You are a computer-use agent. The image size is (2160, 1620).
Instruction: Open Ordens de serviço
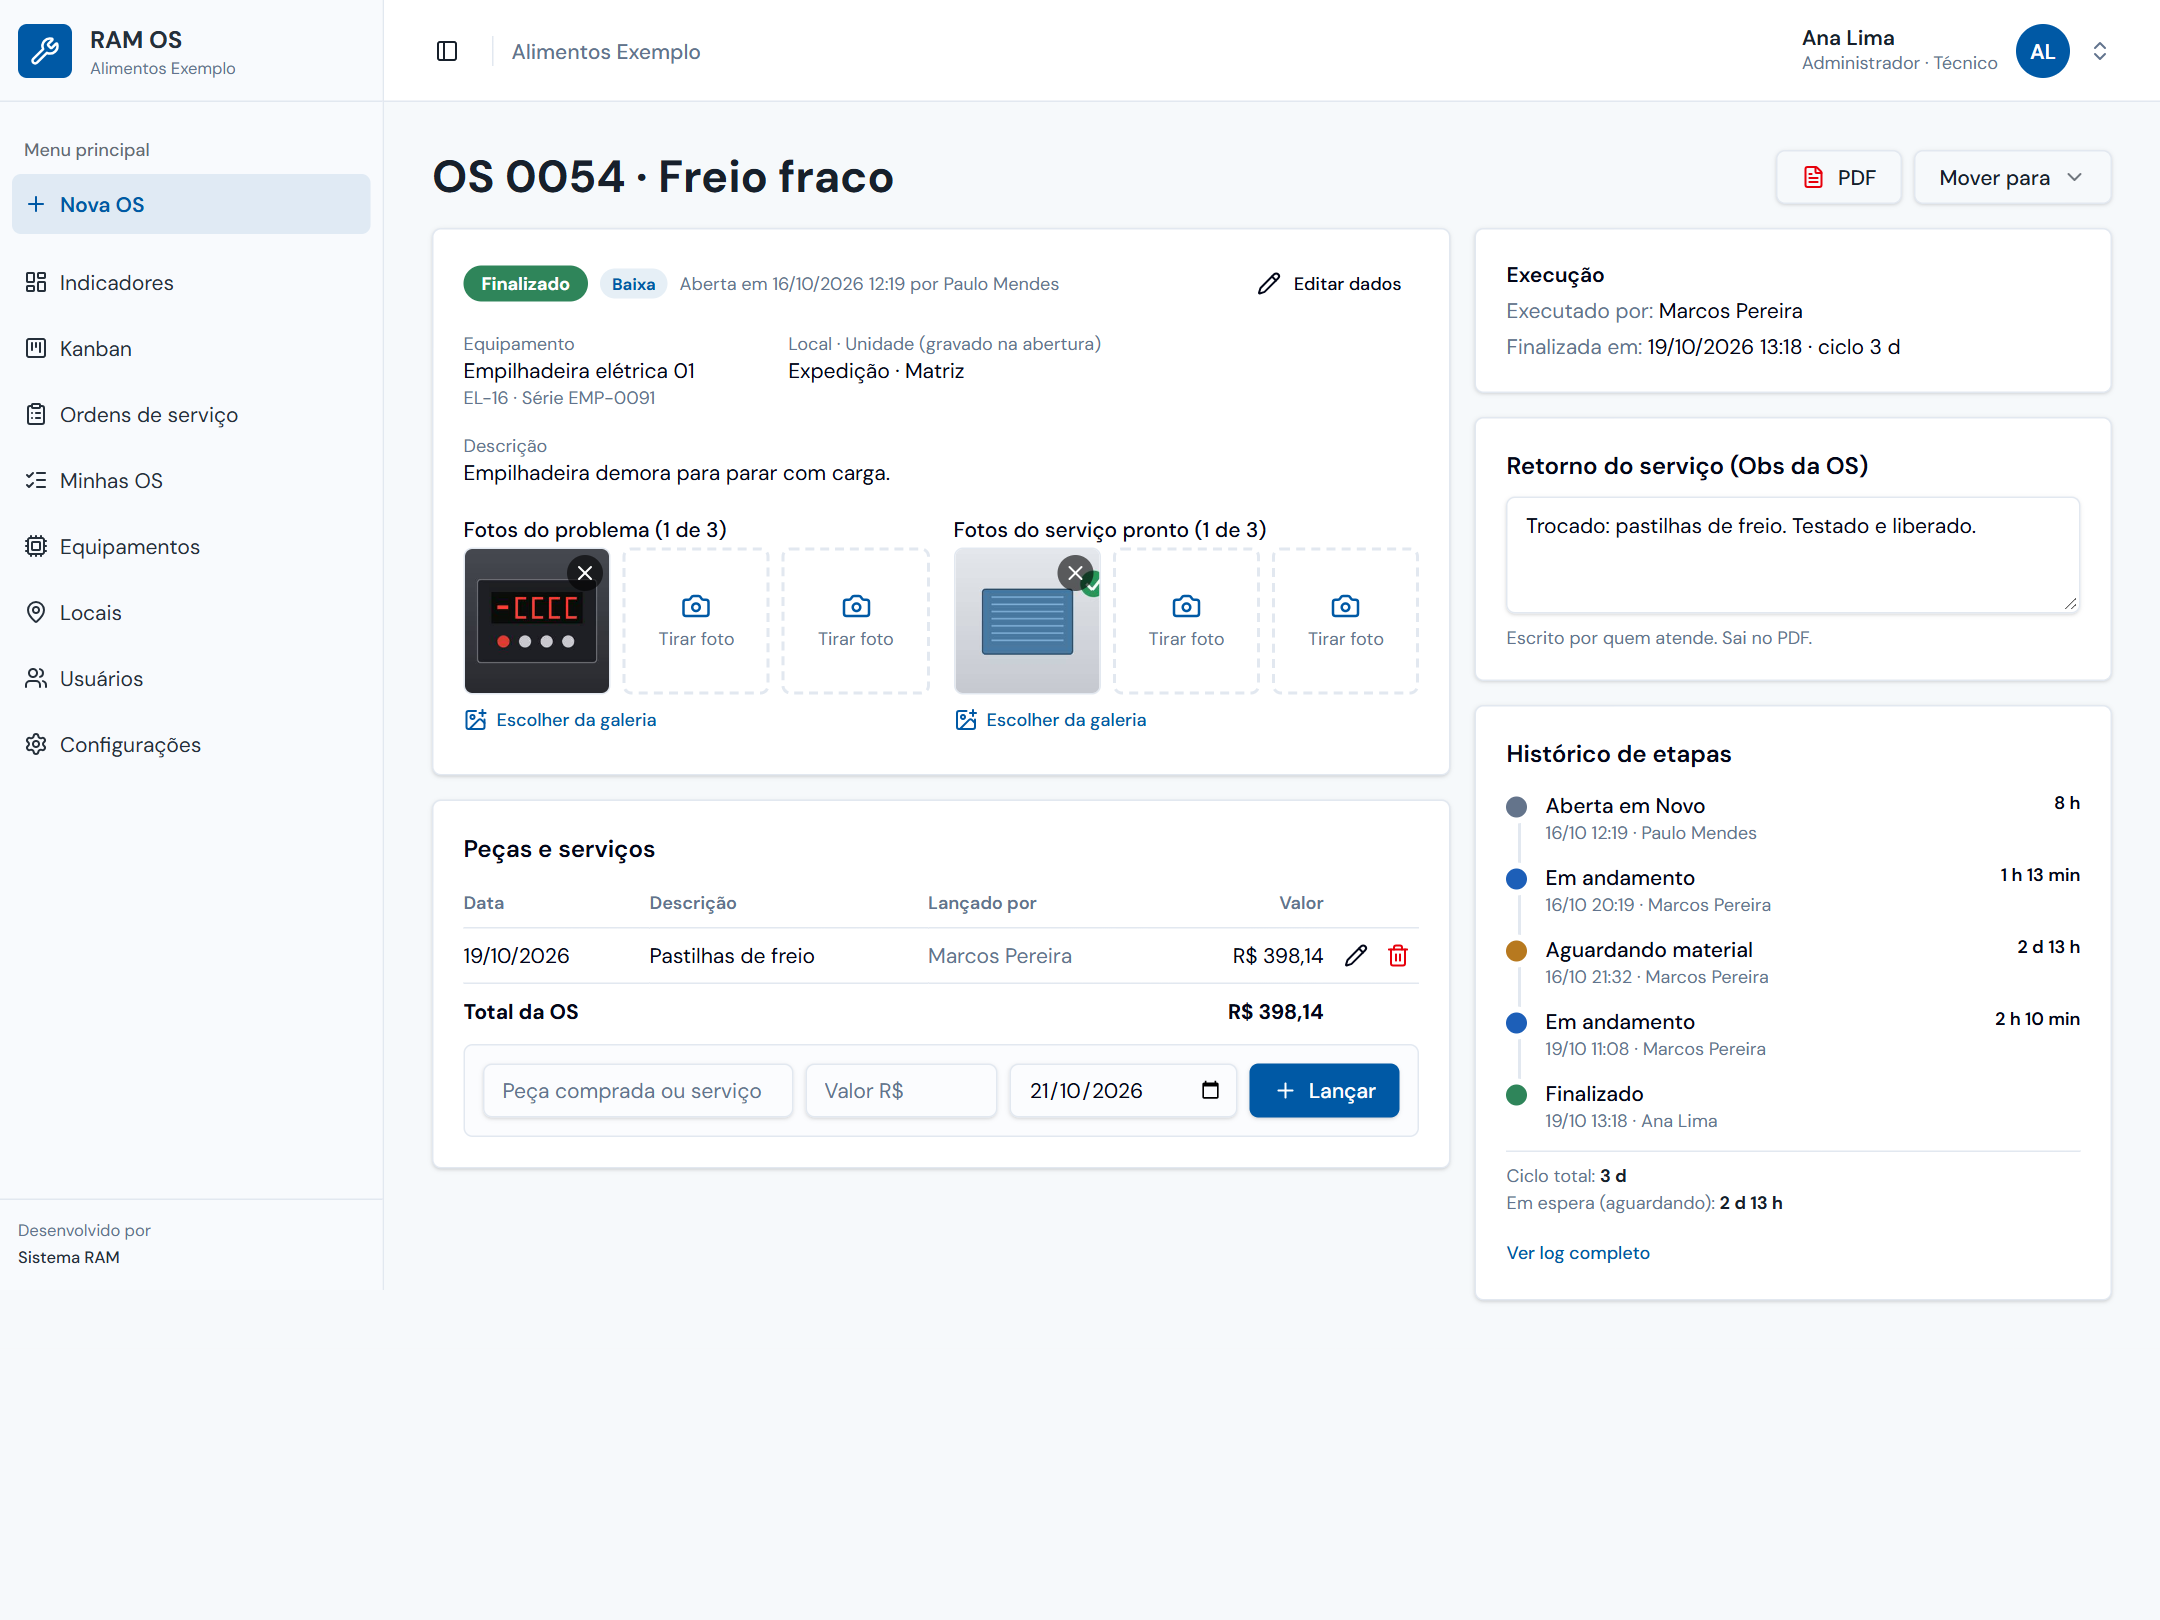tap(191, 415)
